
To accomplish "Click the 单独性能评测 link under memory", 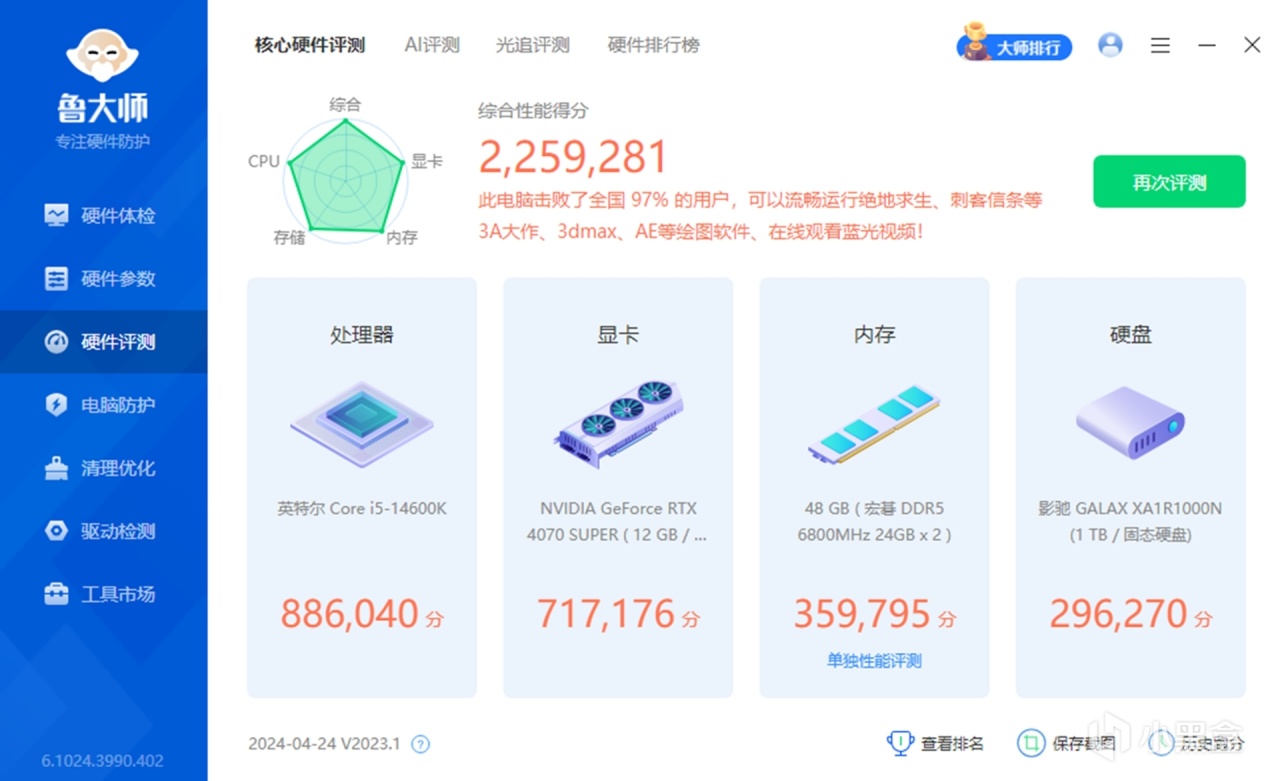I will pyautogui.click(x=874, y=661).
